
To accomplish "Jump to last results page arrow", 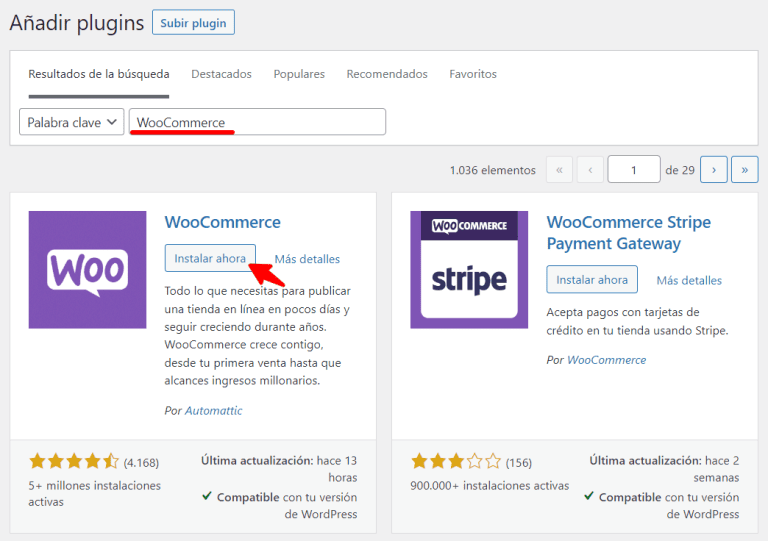I will [x=744, y=170].
